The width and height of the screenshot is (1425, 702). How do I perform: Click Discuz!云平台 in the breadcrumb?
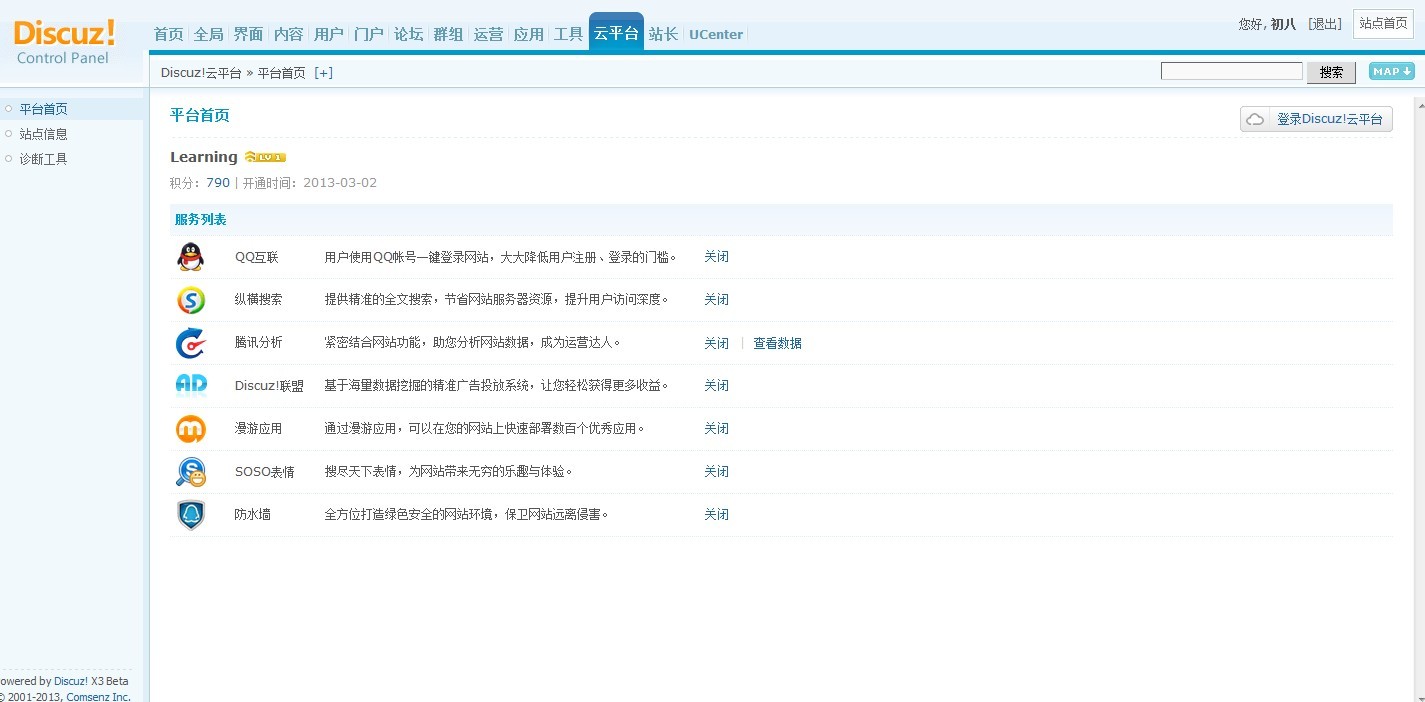pyautogui.click(x=201, y=73)
